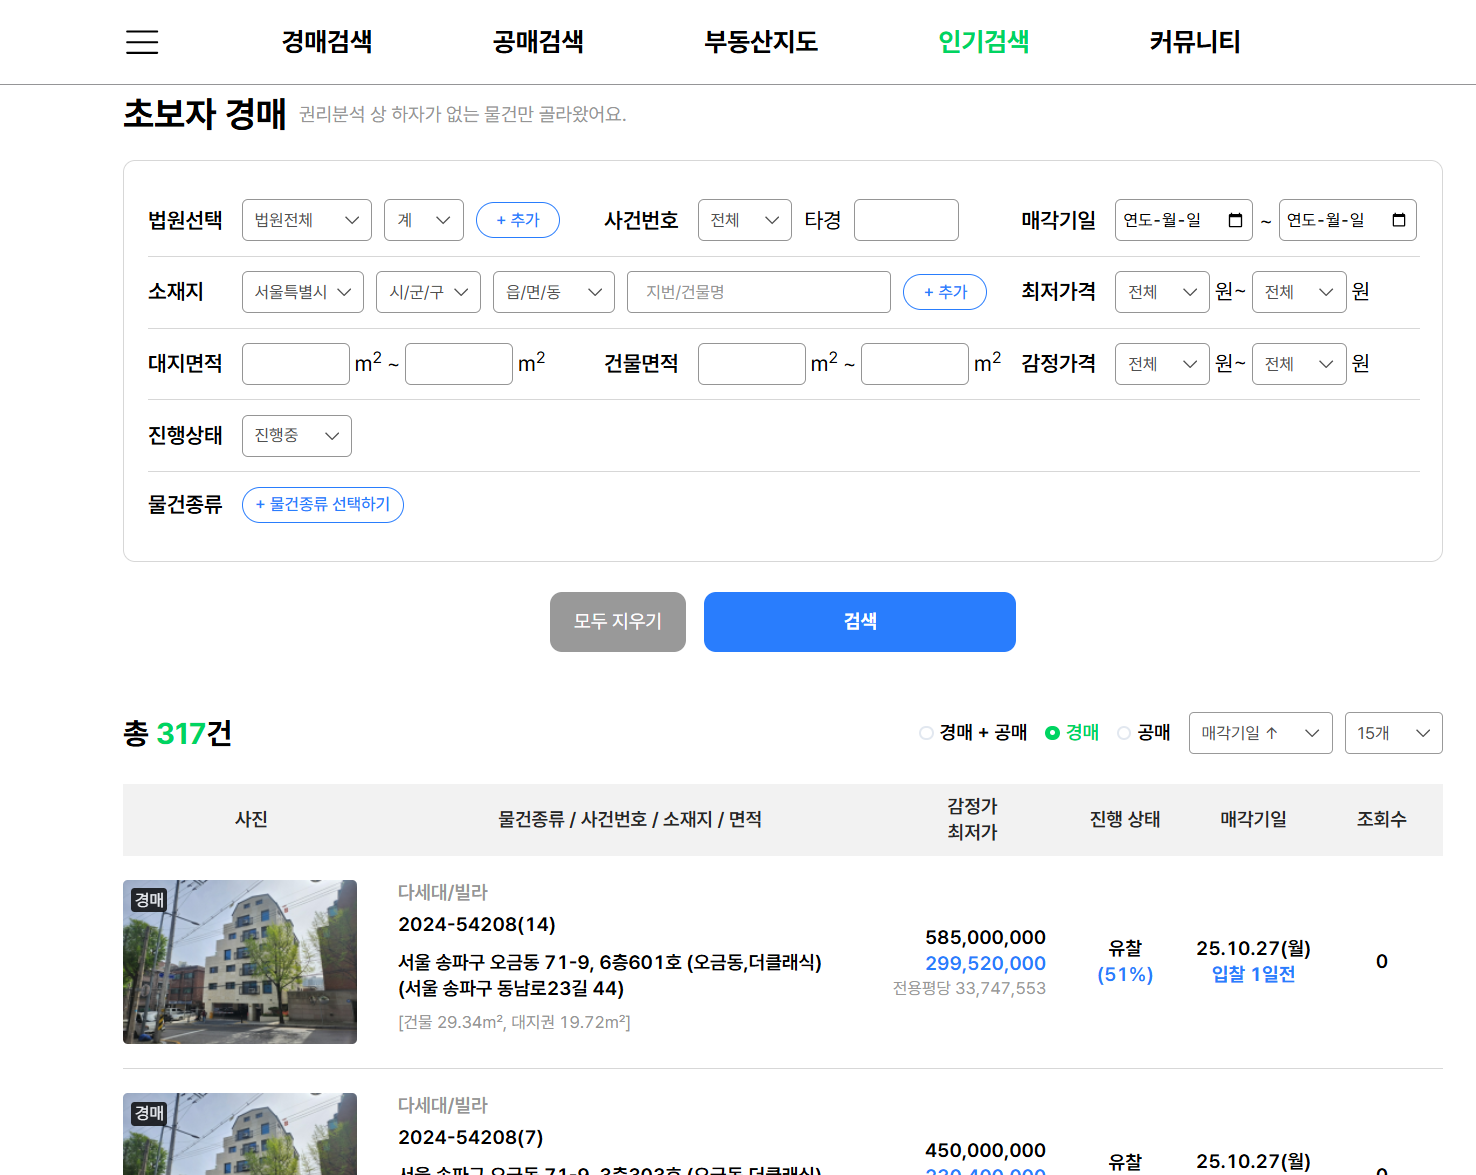Open the 커뮤니티 menu tab
Screen dimensions: 1476x1175
[1195, 42]
